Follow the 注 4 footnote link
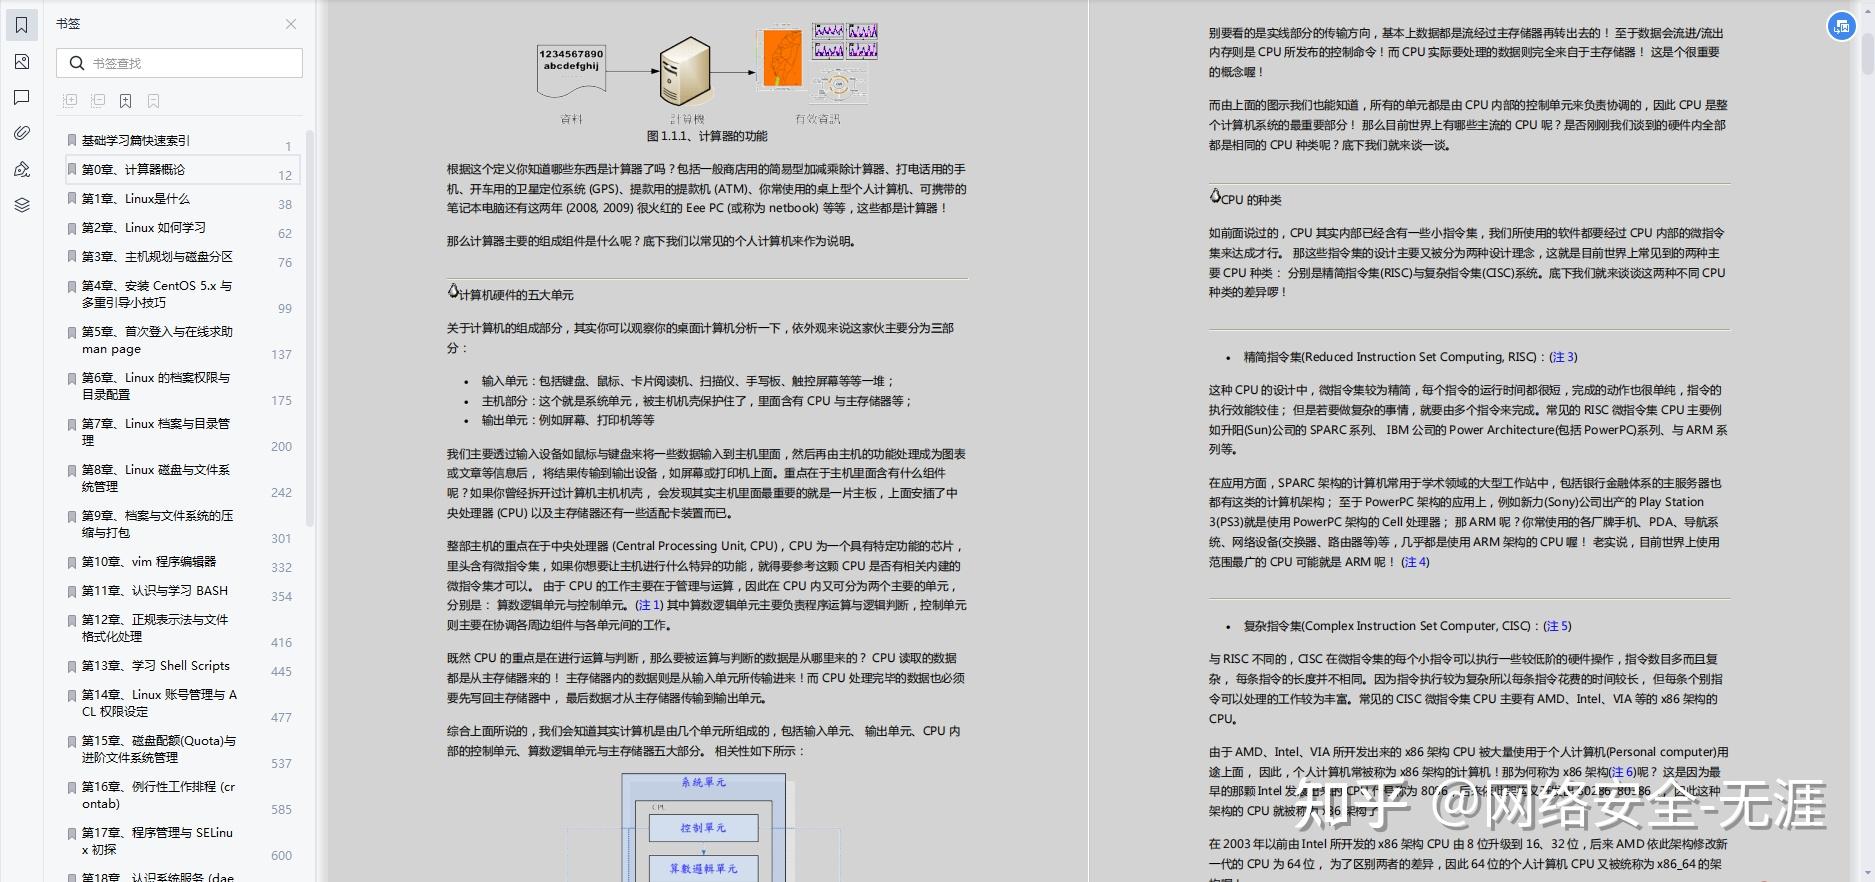The image size is (1875, 882). (x=1416, y=562)
